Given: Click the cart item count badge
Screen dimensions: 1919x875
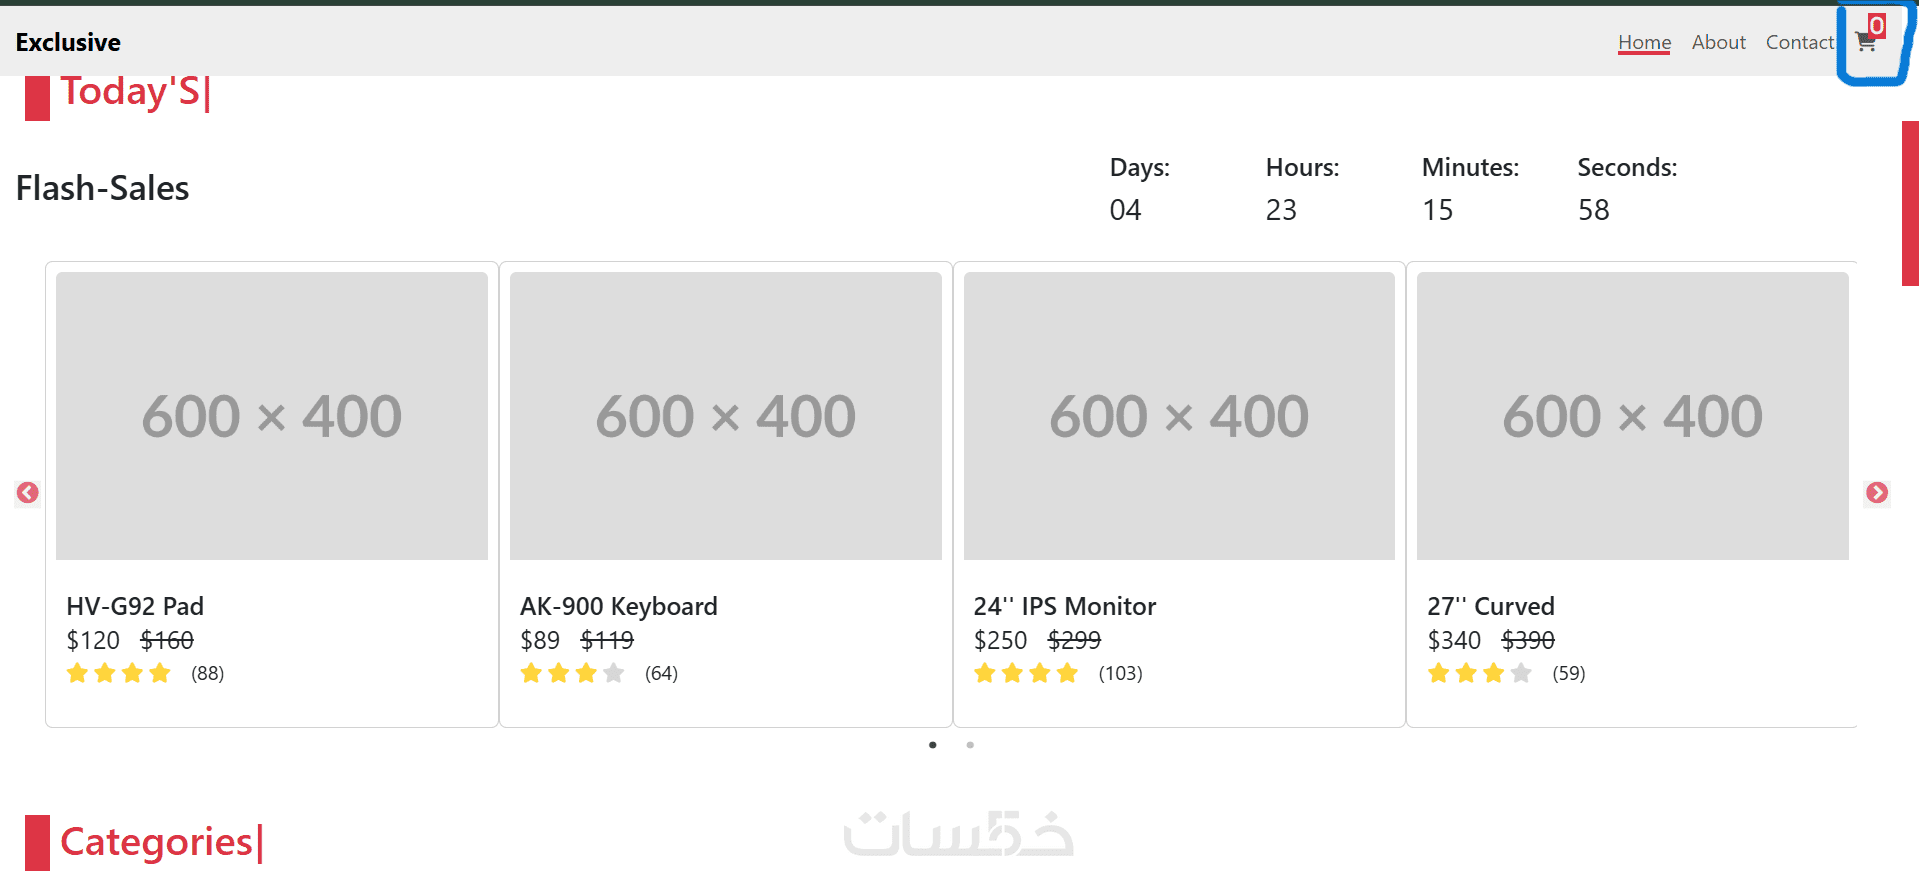Looking at the screenshot, I should click(x=1877, y=26).
